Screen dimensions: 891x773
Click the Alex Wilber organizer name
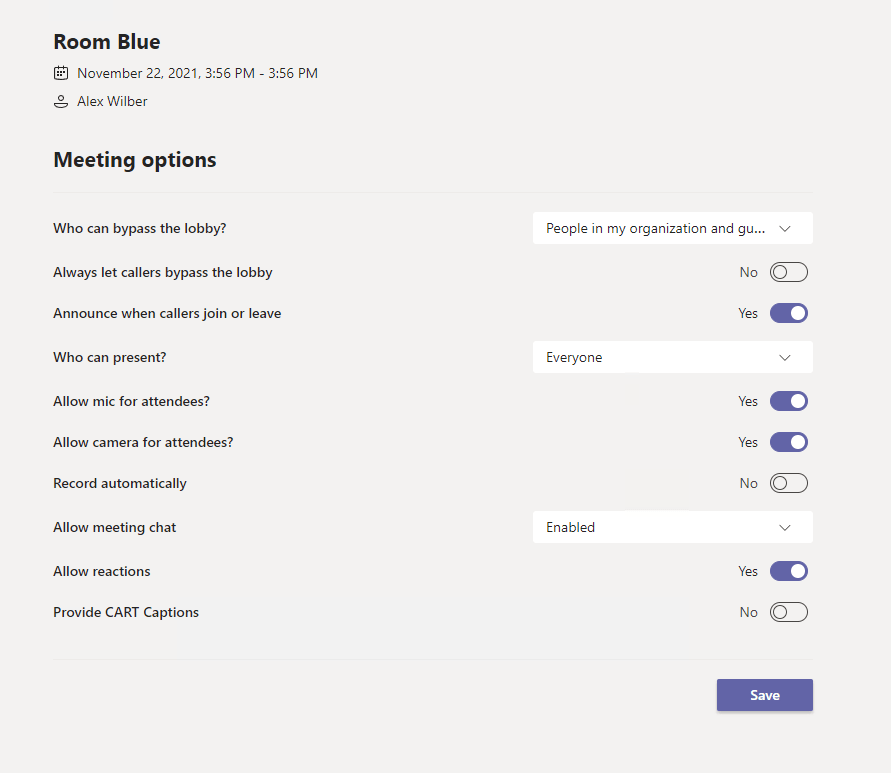[x=112, y=102]
